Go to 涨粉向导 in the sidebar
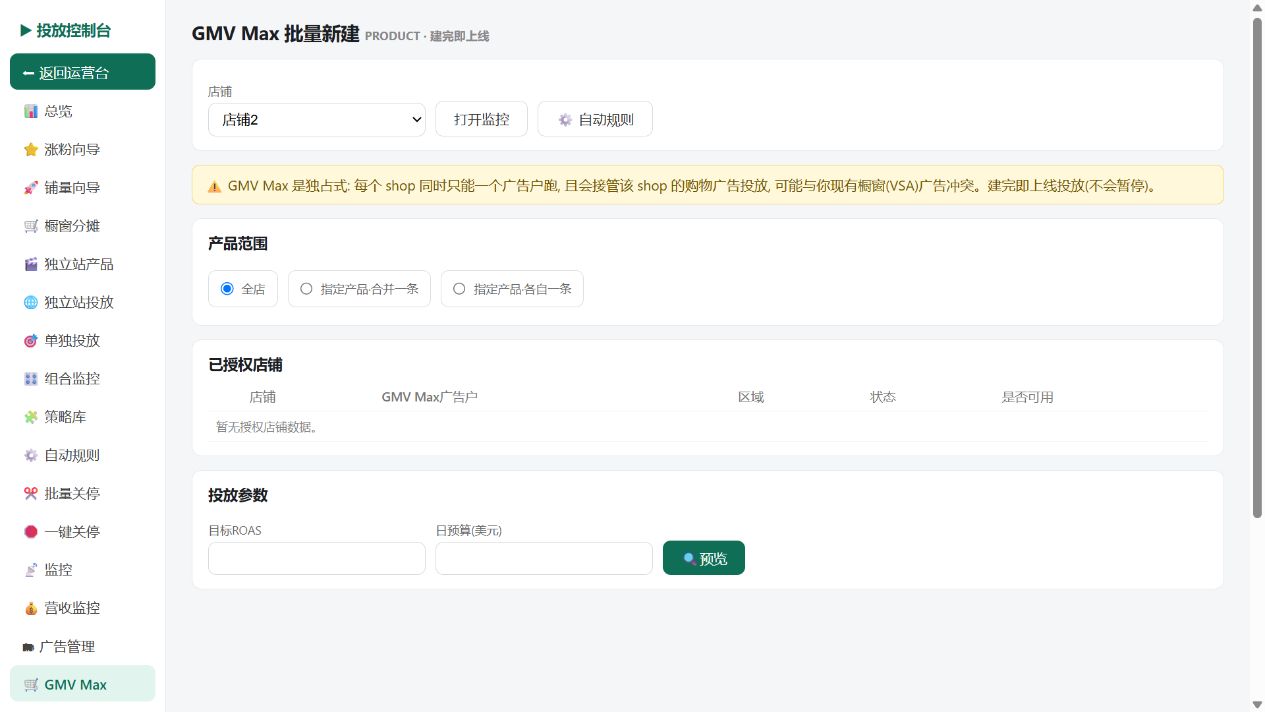This screenshot has height=712, width=1265. point(82,150)
